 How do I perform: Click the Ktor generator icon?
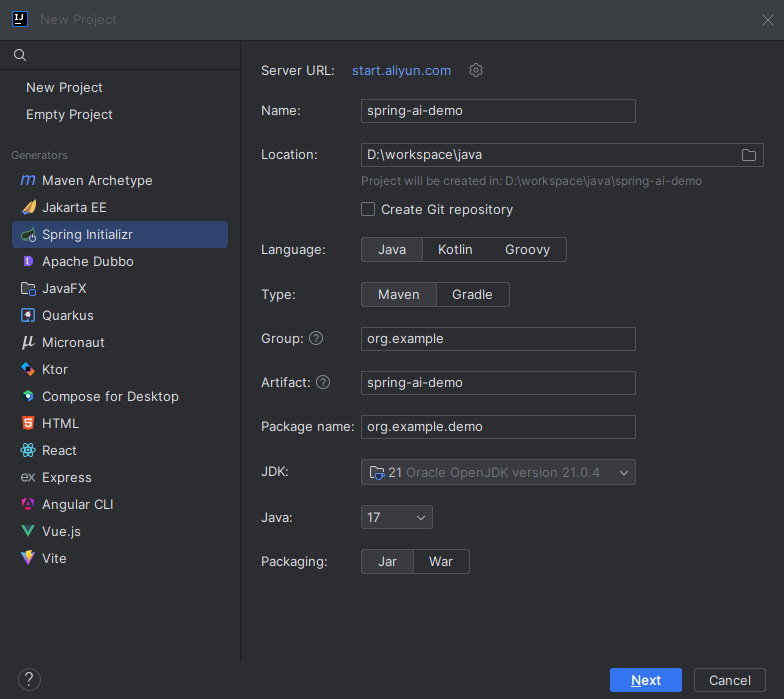tap(28, 370)
